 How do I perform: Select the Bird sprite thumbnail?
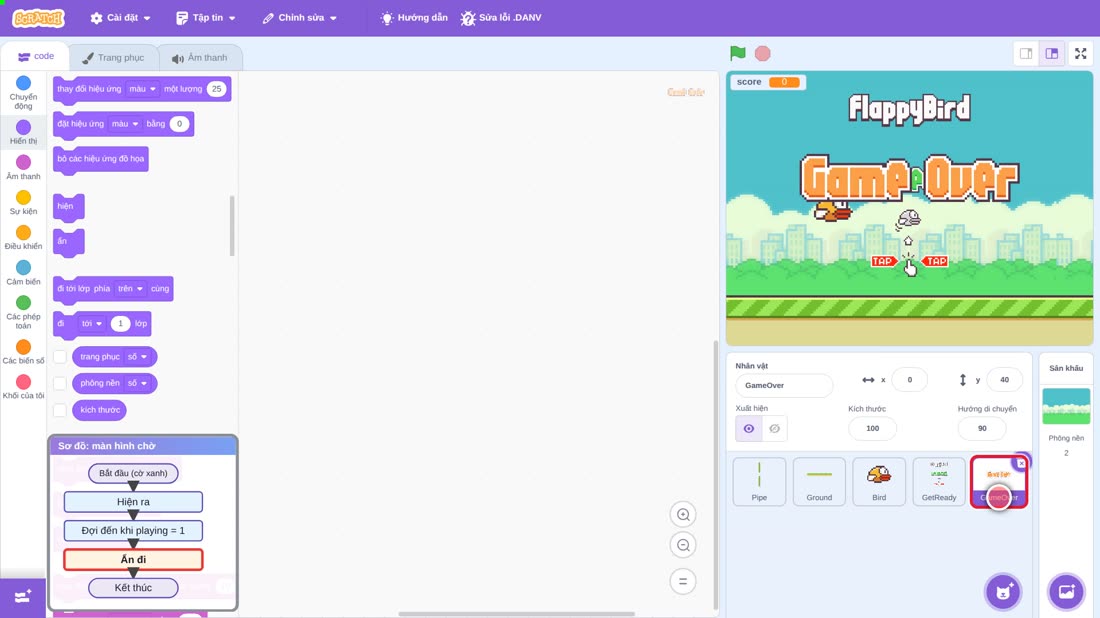[878, 481]
